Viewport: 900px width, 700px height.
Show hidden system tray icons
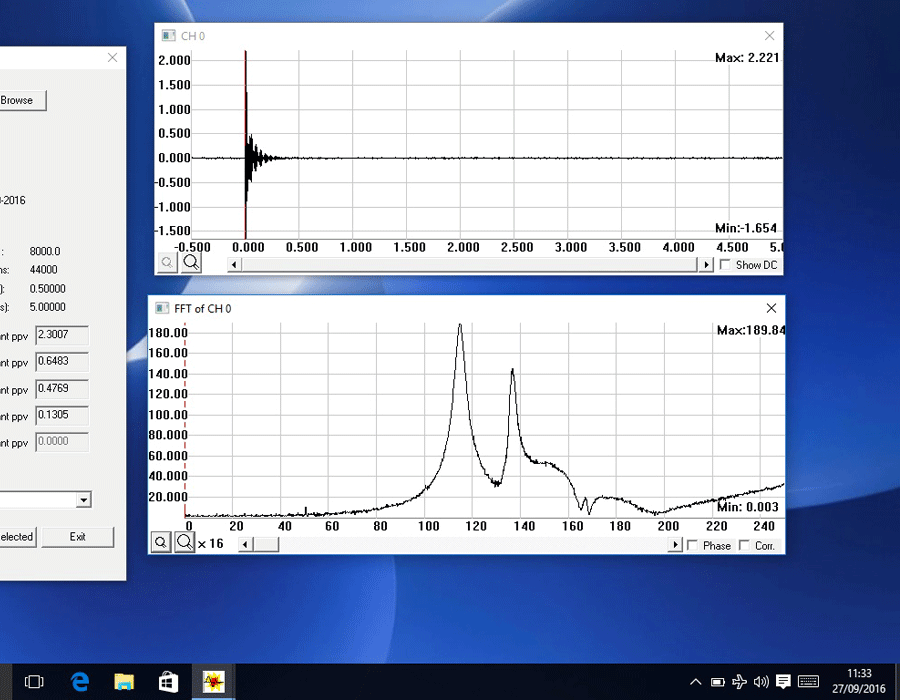pyautogui.click(x=695, y=682)
